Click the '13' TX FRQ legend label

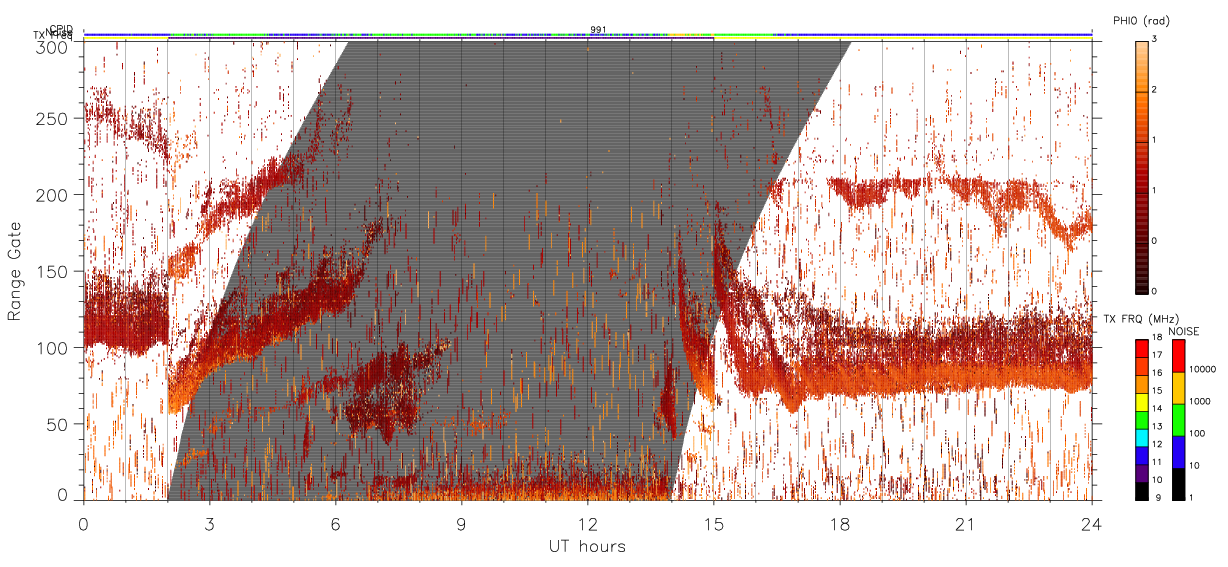coord(1158,426)
